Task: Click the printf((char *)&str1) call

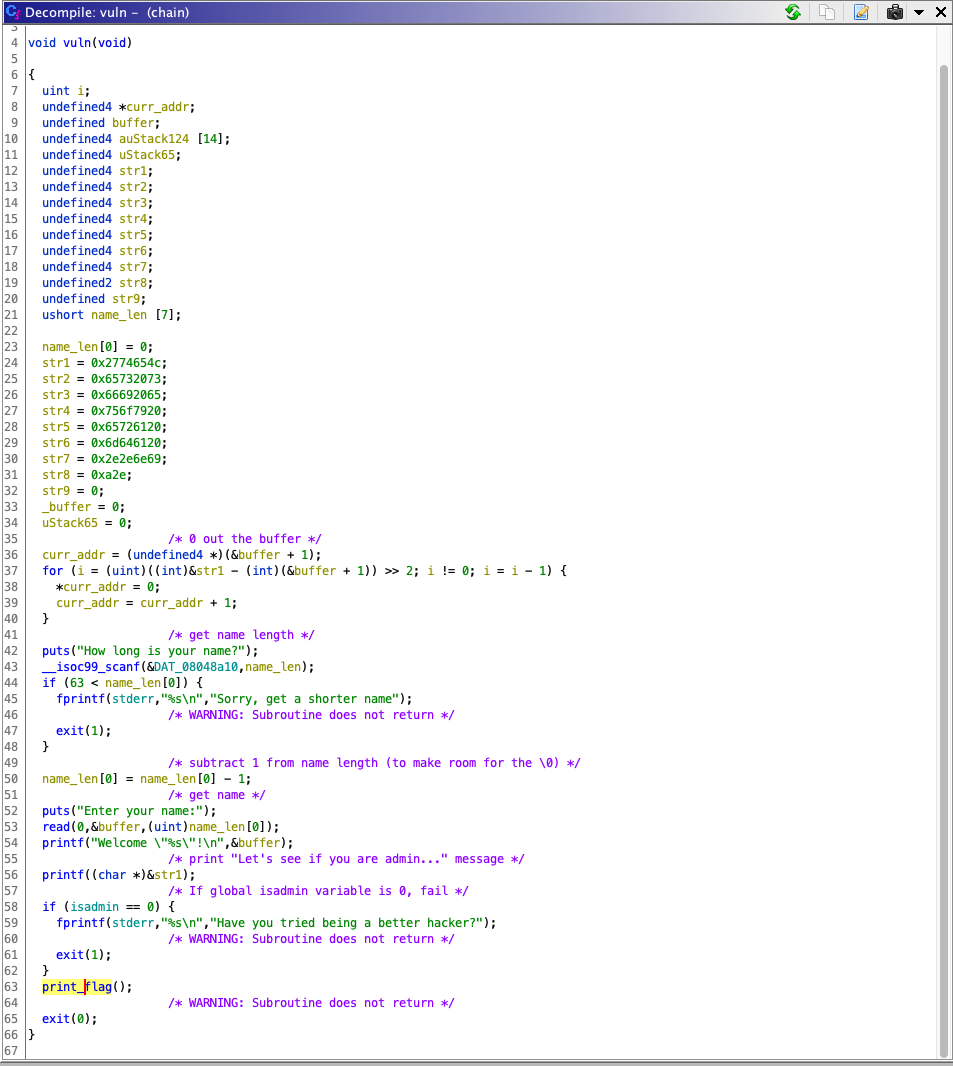Action: pos(118,875)
